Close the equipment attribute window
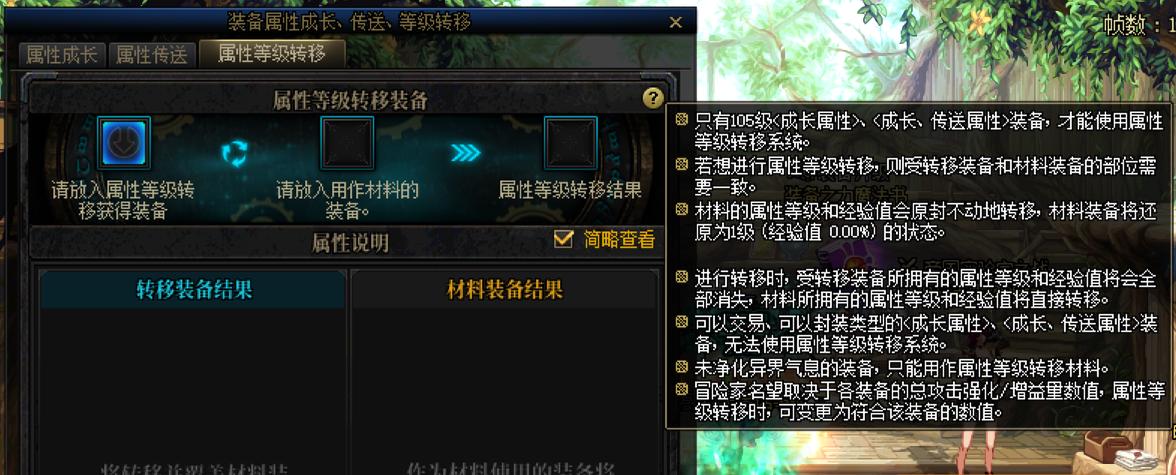Image resolution: width=1176 pixels, height=475 pixels. point(675,23)
